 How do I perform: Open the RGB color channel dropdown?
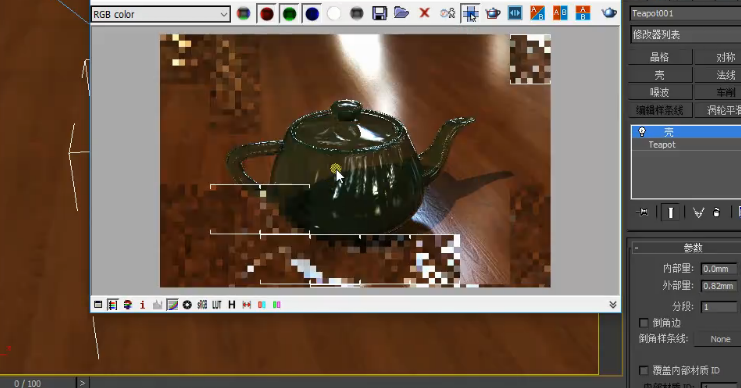(x=160, y=14)
